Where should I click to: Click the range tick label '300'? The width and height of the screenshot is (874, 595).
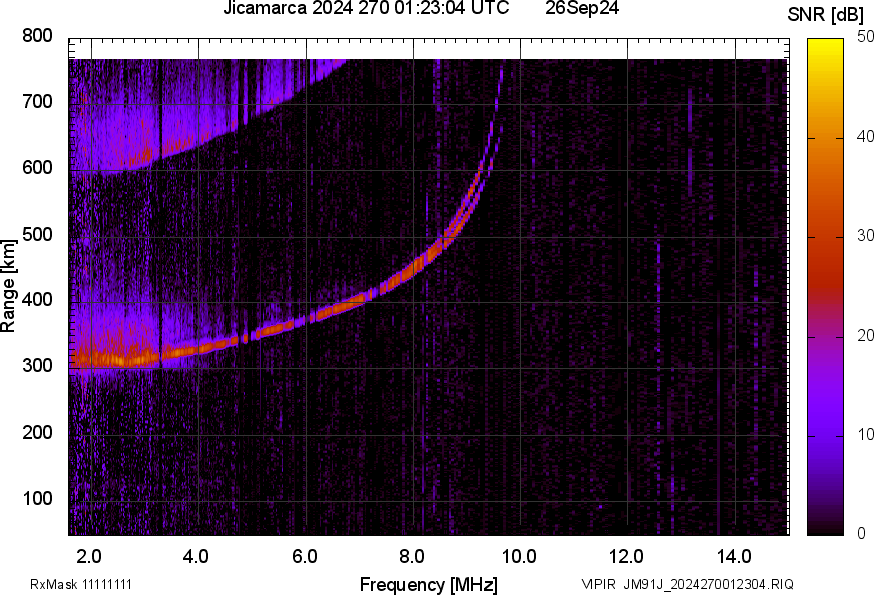[37, 366]
